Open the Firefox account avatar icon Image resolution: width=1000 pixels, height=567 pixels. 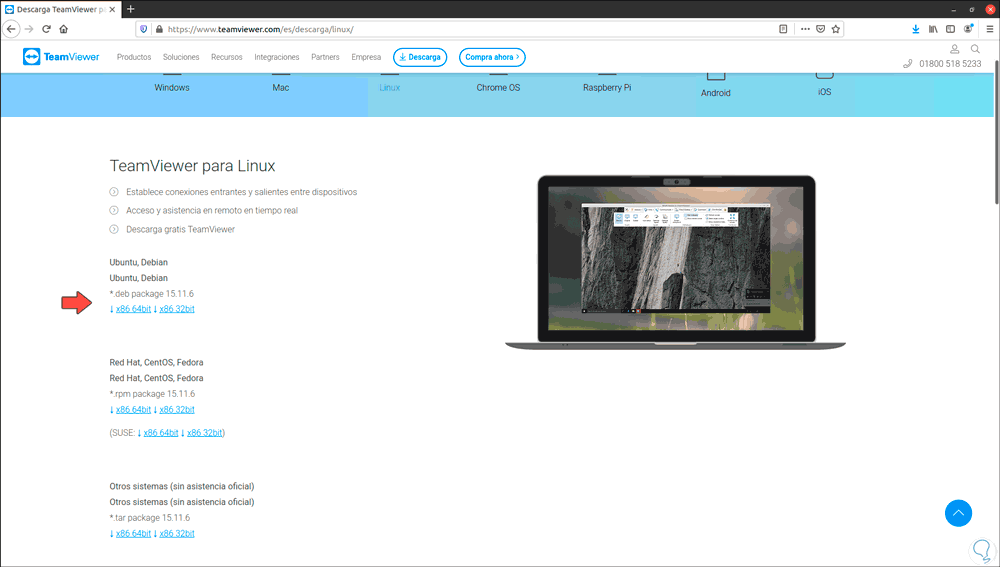click(x=969, y=29)
